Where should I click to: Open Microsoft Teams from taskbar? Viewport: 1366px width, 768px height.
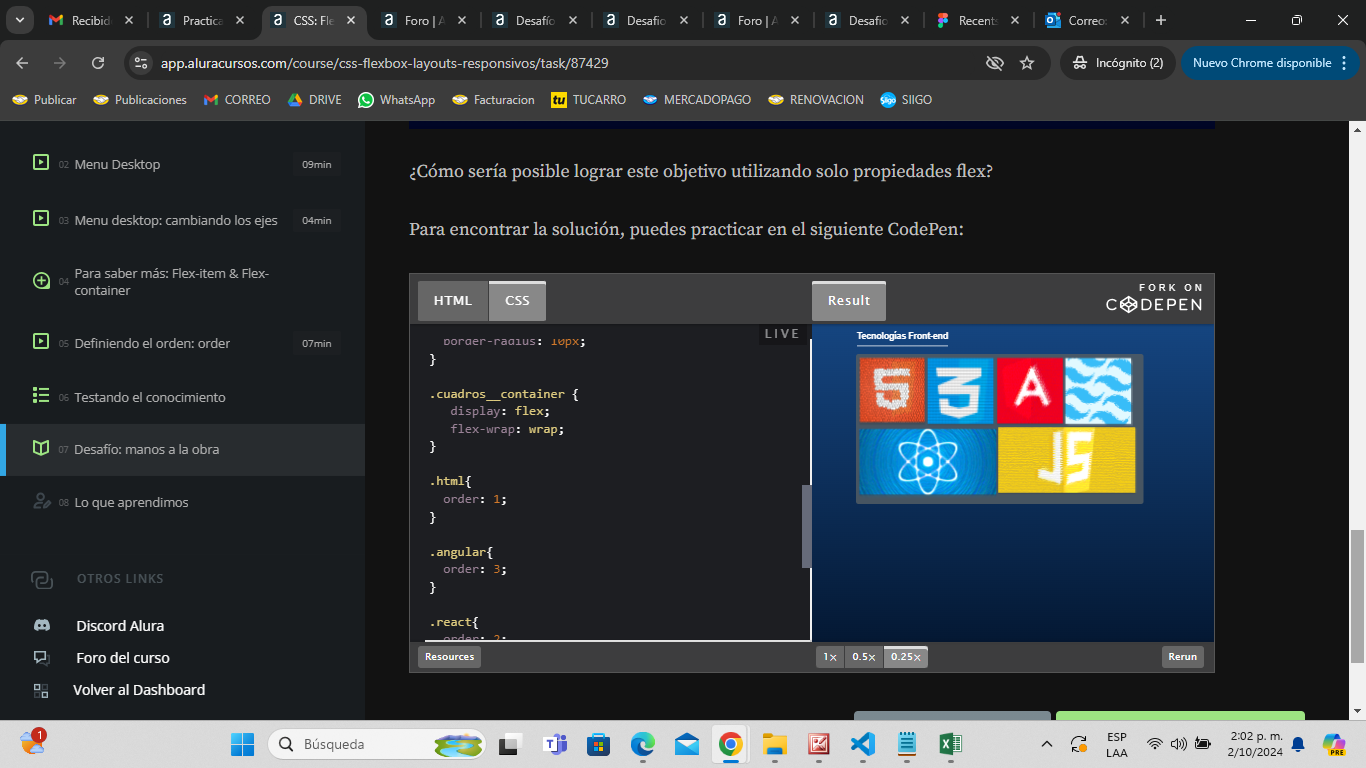[x=555, y=744]
